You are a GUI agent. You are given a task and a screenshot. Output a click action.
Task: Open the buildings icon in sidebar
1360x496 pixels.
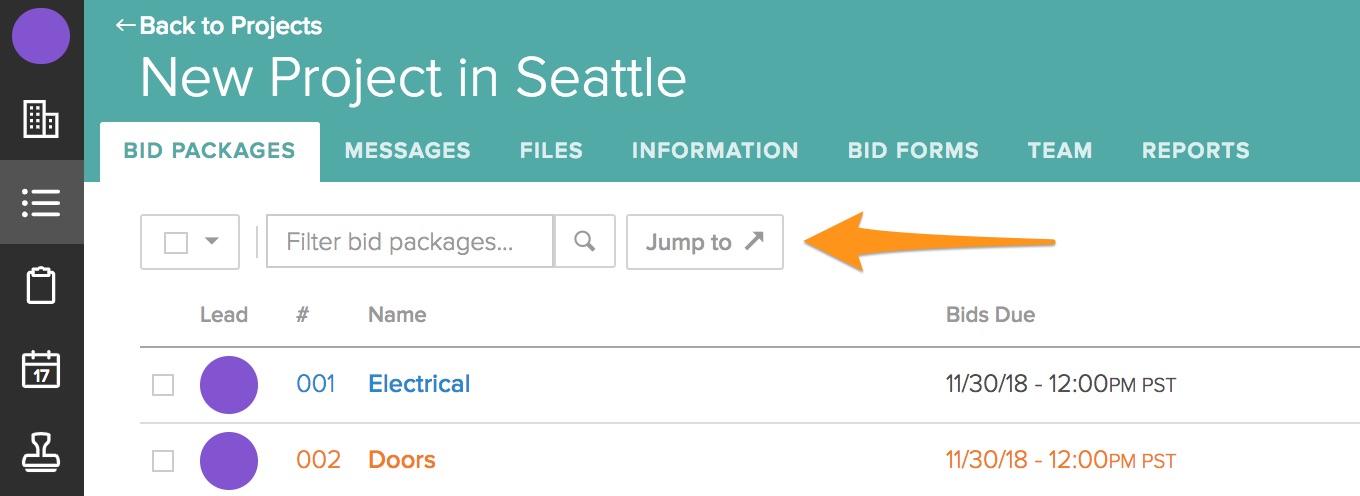tap(41, 119)
